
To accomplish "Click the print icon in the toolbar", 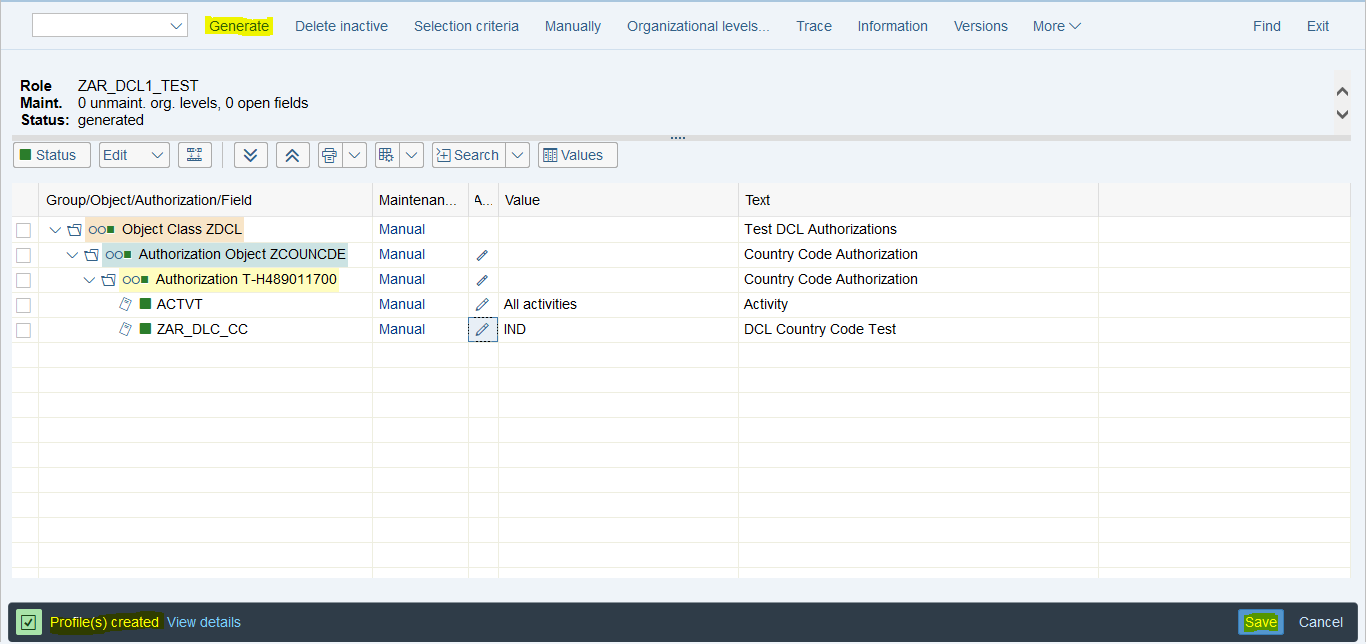I will coord(328,154).
